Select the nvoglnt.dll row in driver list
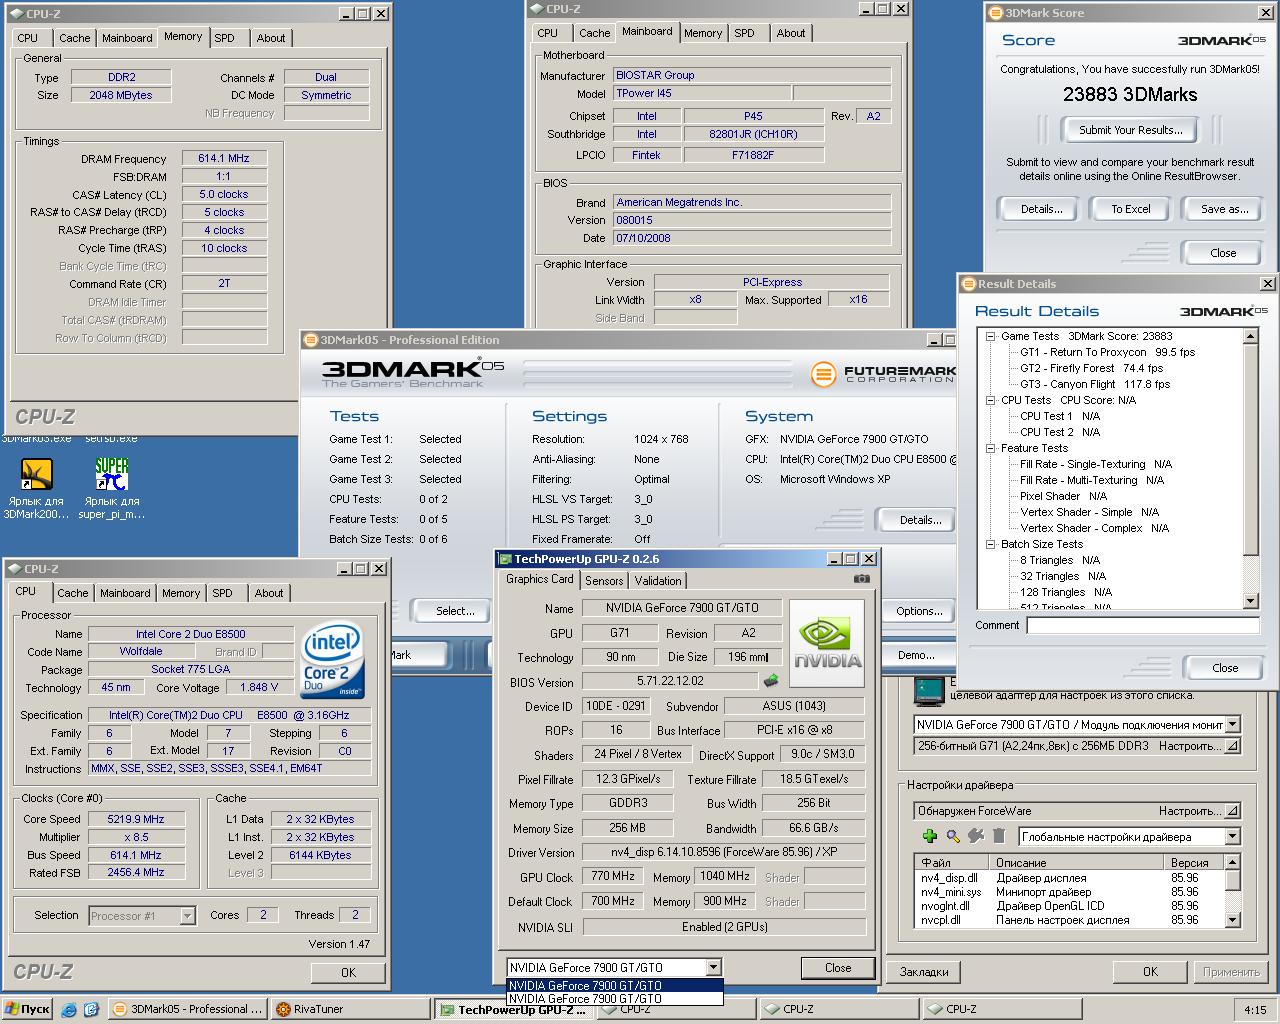 point(1069,906)
